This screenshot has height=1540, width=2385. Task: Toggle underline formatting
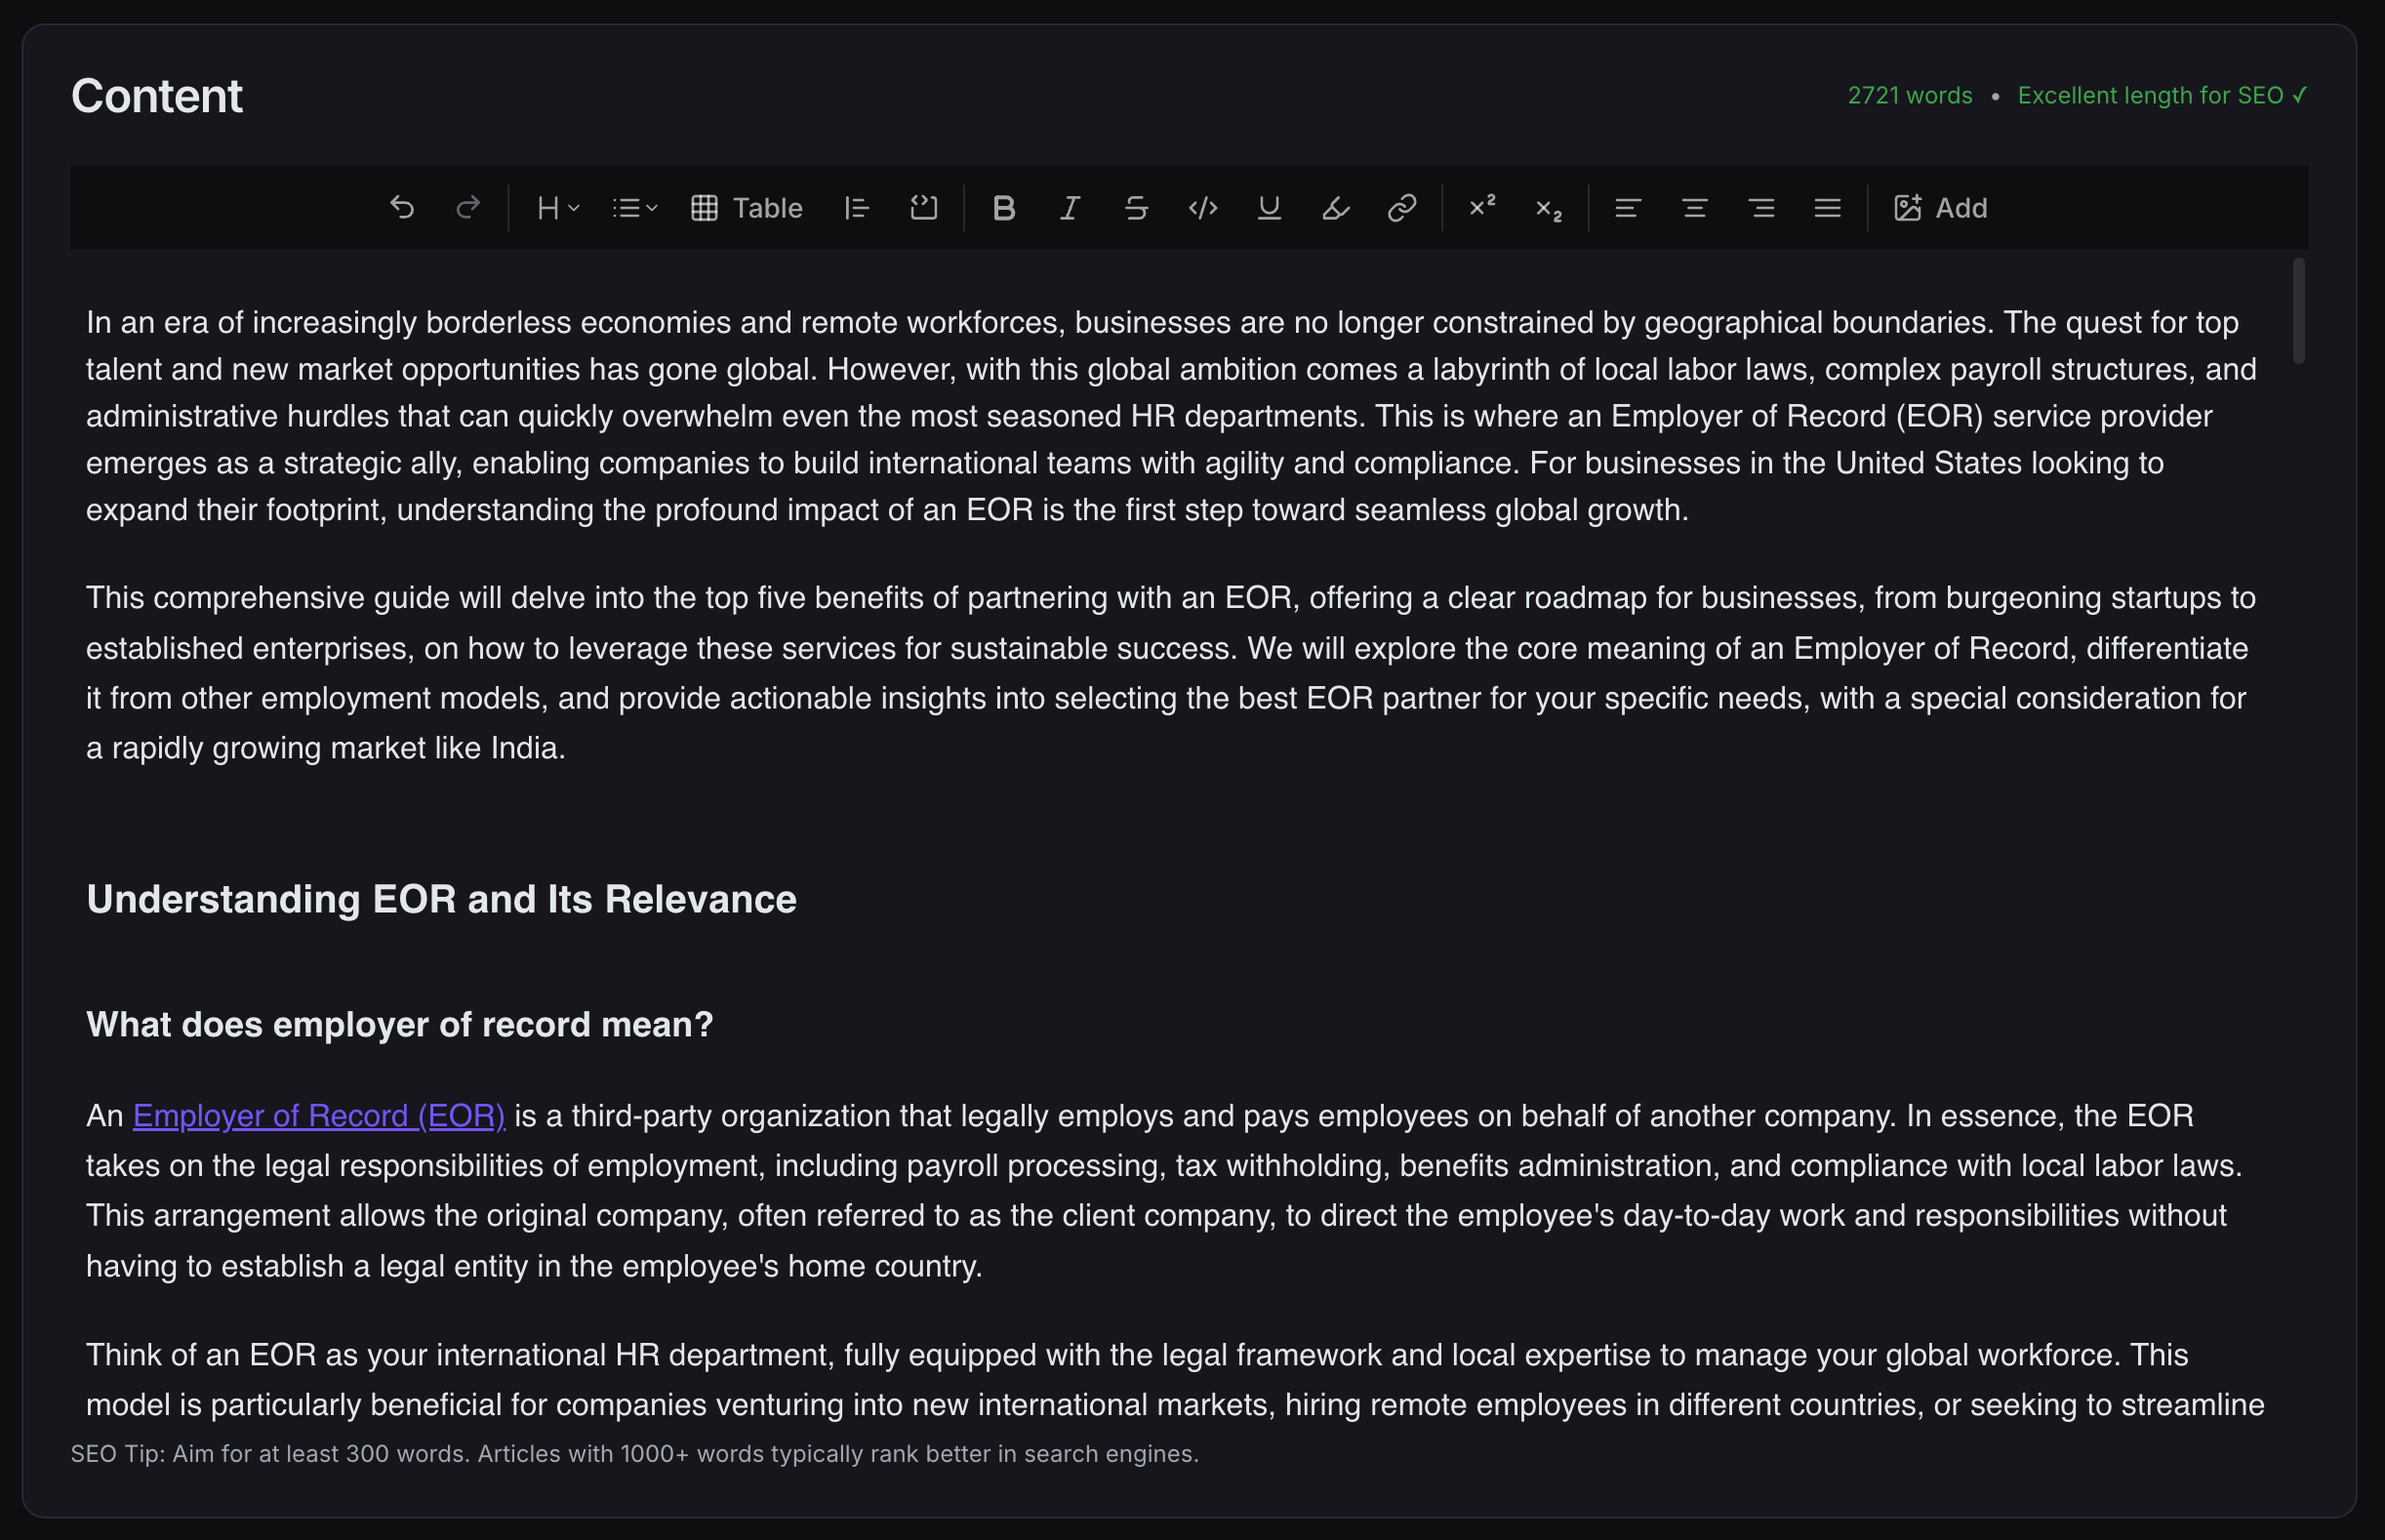click(x=1268, y=208)
